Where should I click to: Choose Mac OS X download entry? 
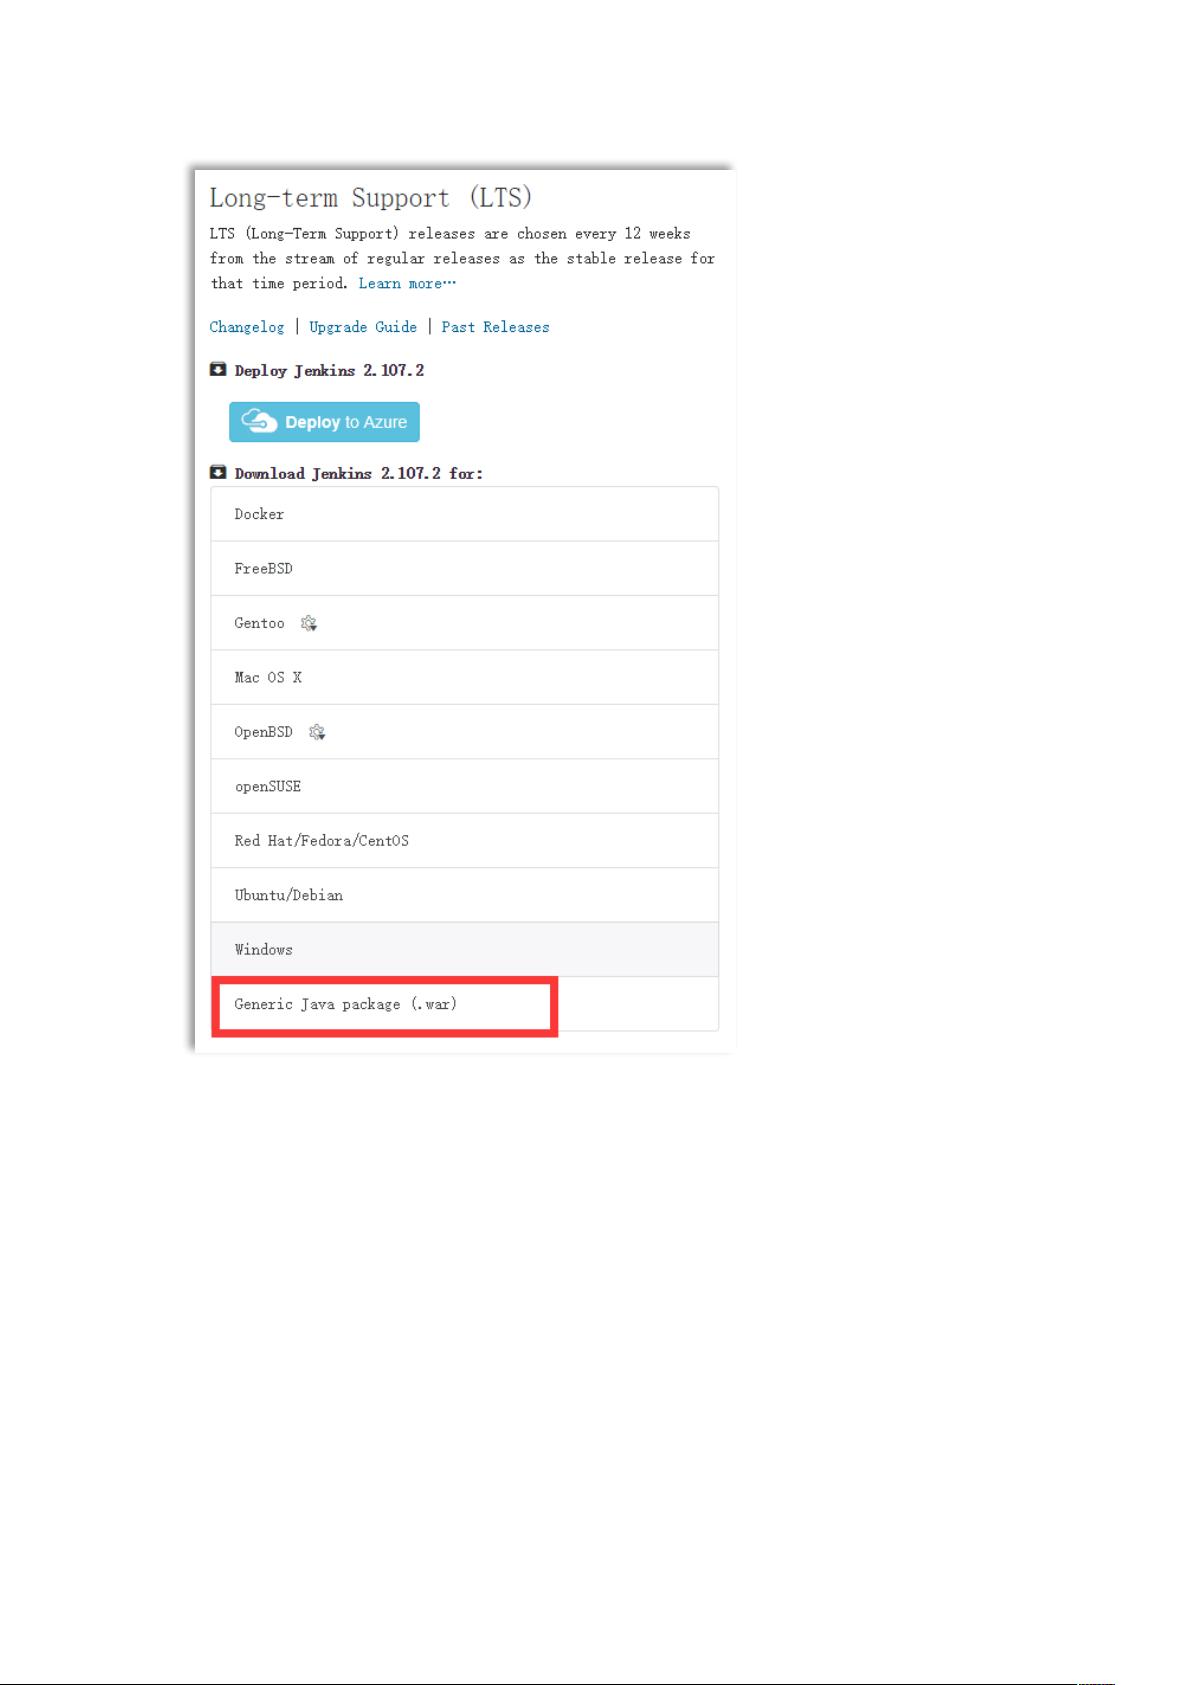[x=464, y=677]
